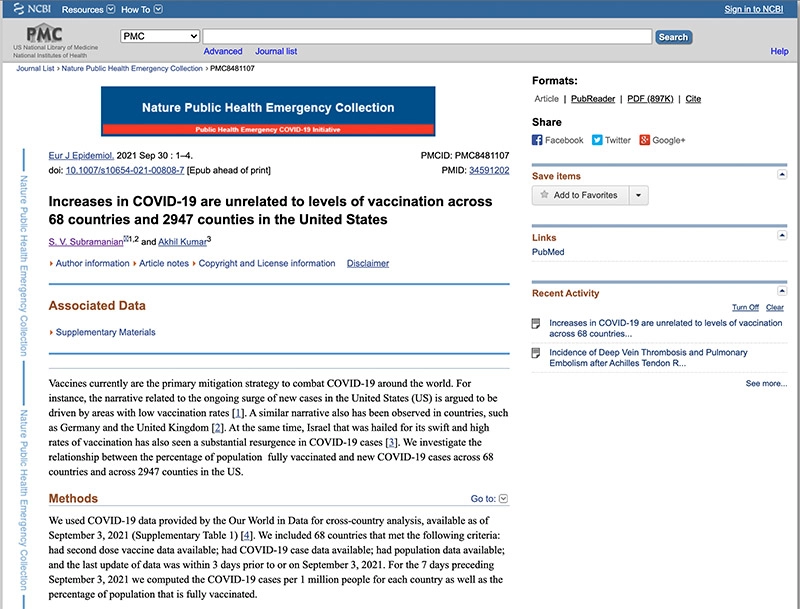
Task: Click the PMC search input field
Action: 427,36
